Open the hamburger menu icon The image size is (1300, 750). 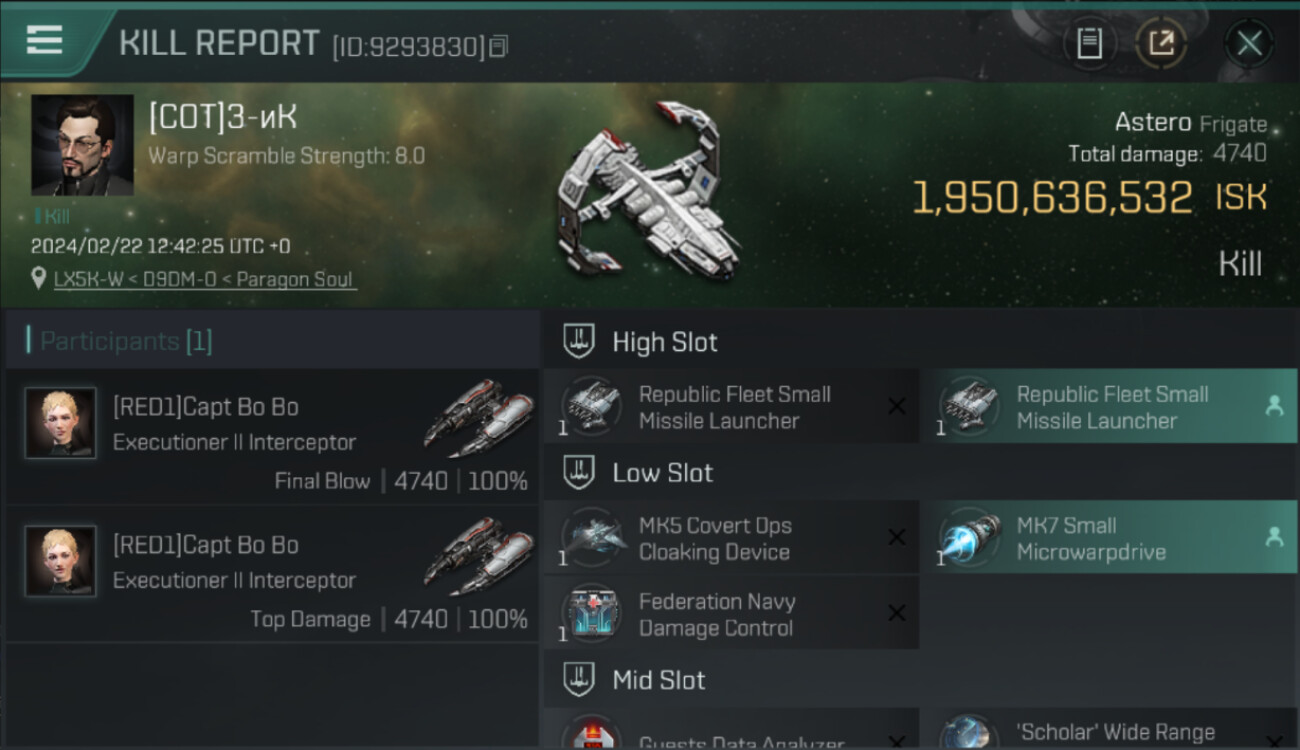click(x=44, y=40)
